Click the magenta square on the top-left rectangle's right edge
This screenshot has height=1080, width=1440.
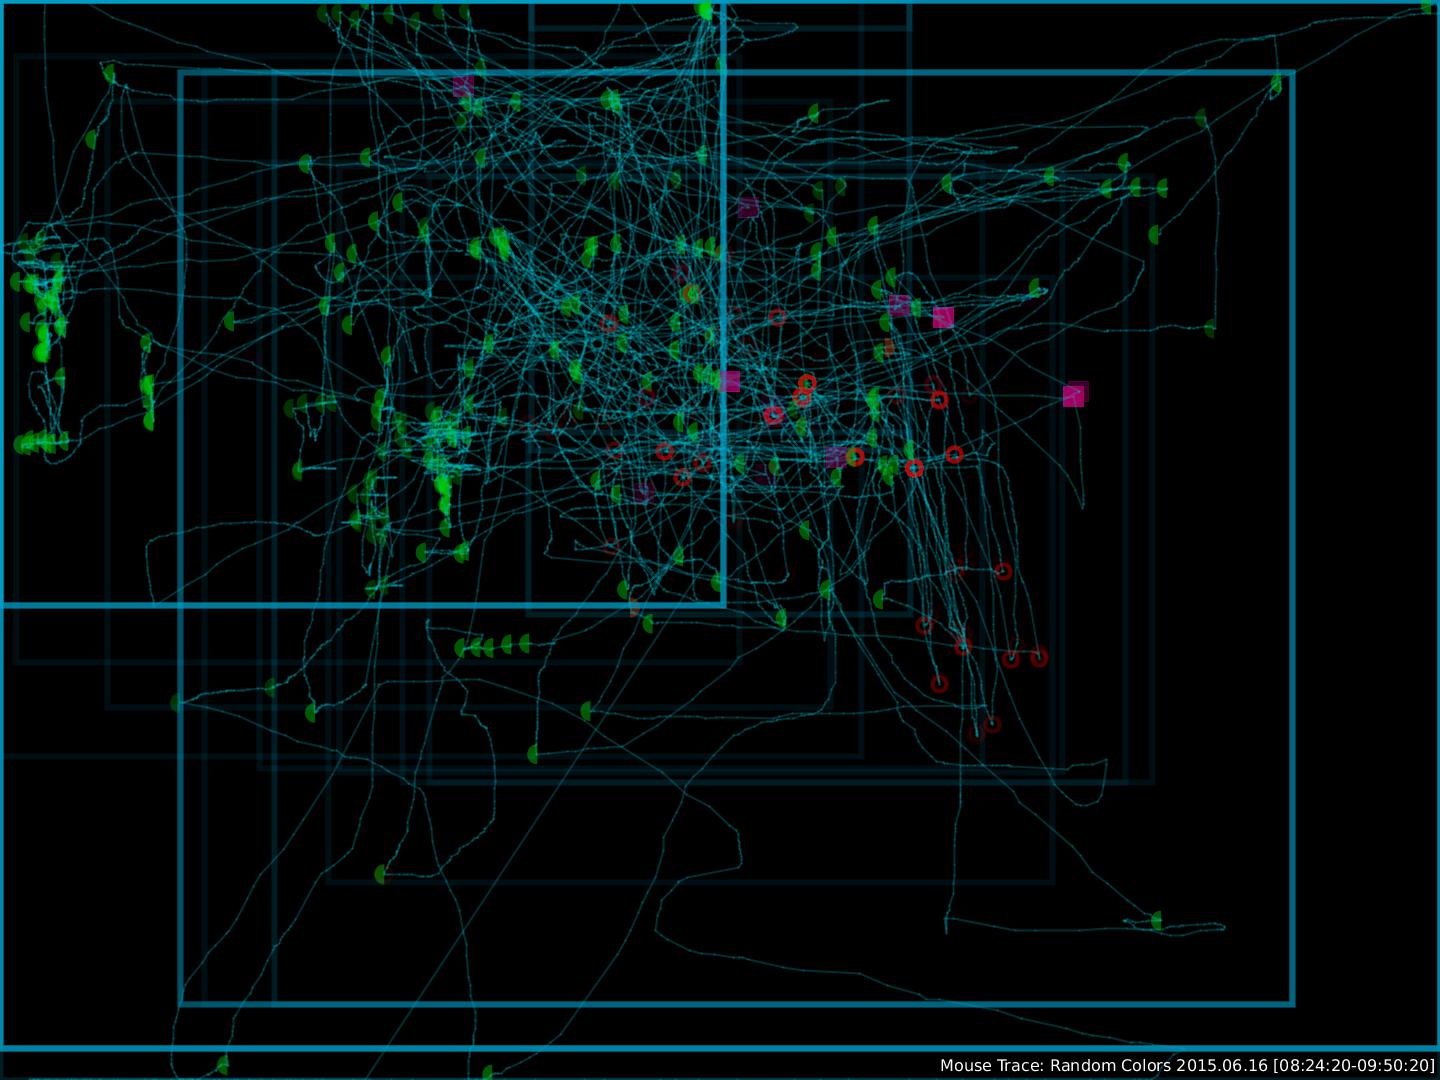(x=730, y=381)
